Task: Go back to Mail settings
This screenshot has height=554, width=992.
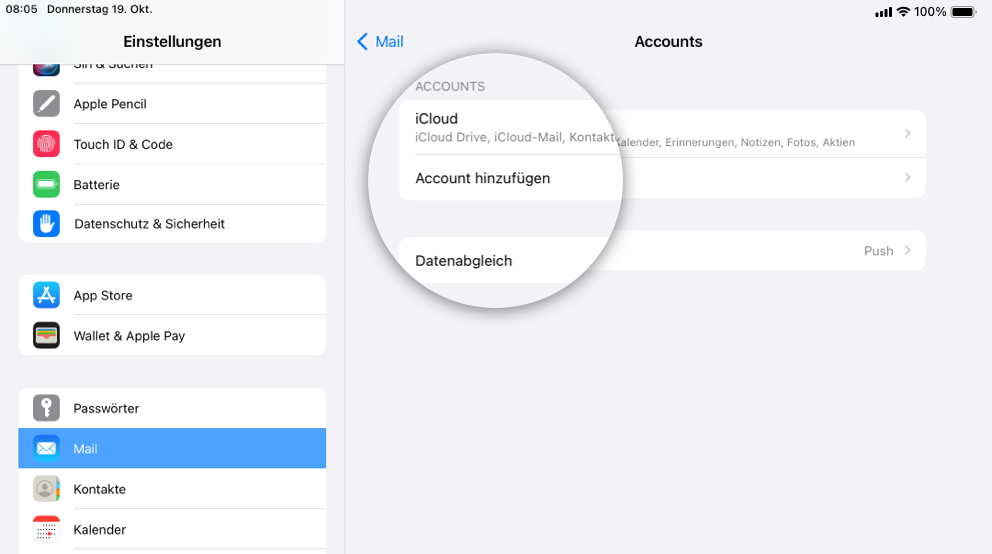Action: tap(380, 42)
